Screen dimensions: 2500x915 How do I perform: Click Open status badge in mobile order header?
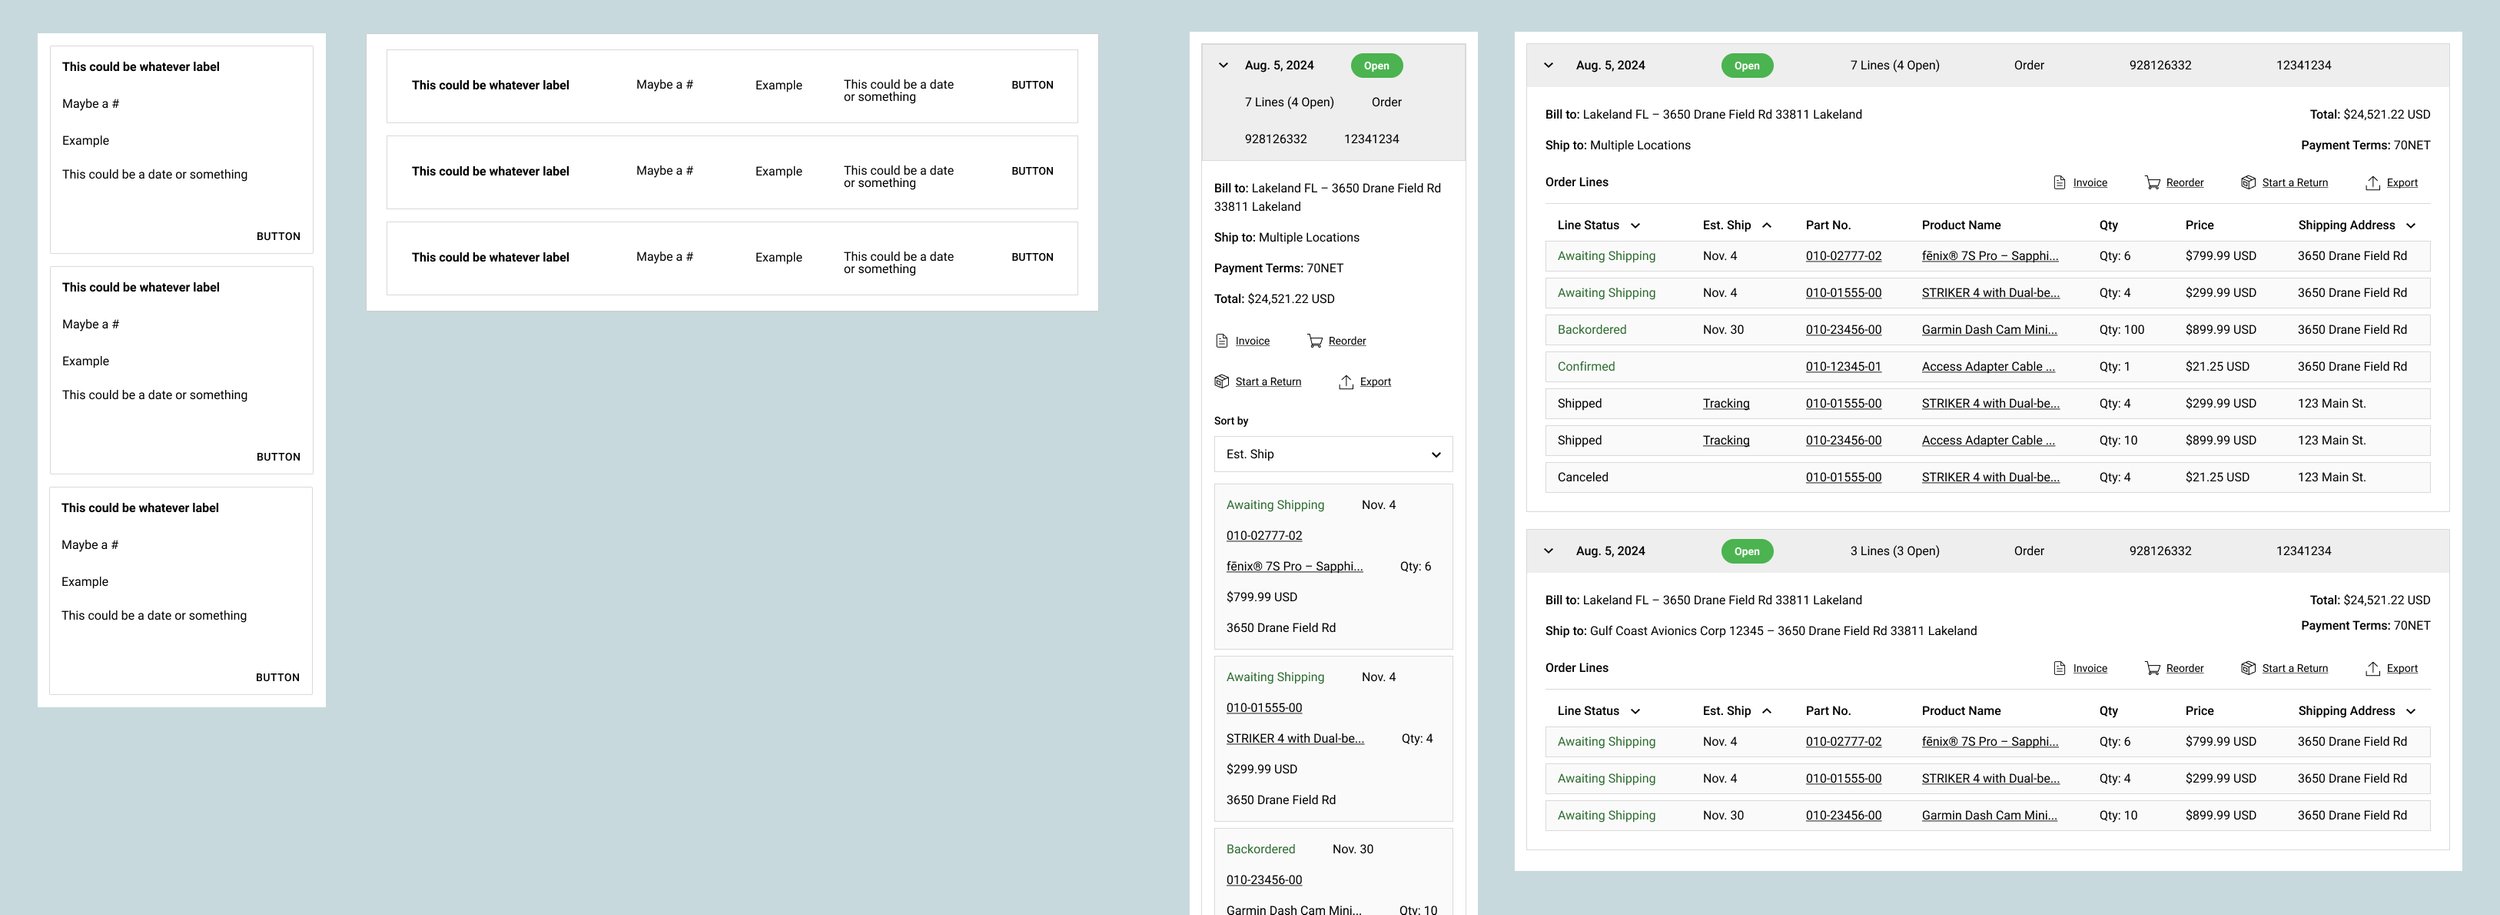point(1376,66)
